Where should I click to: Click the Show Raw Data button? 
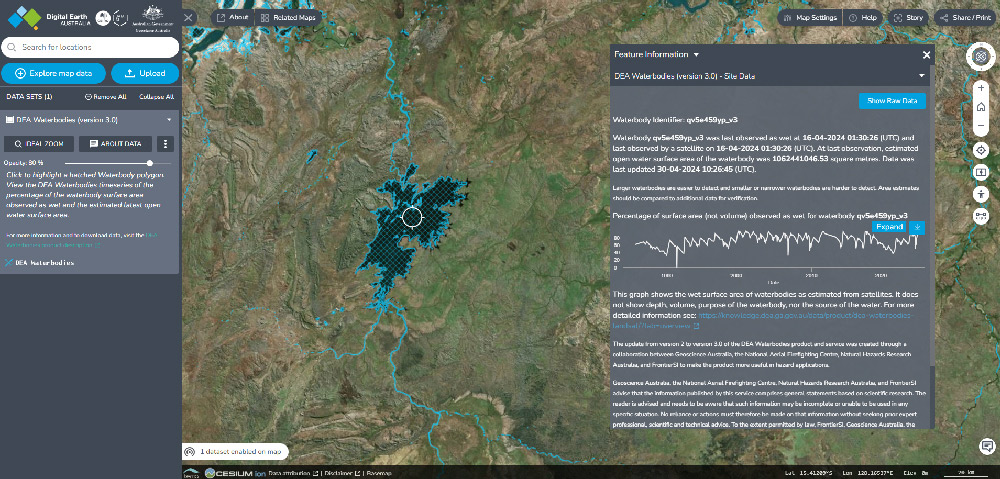[892, 101]
